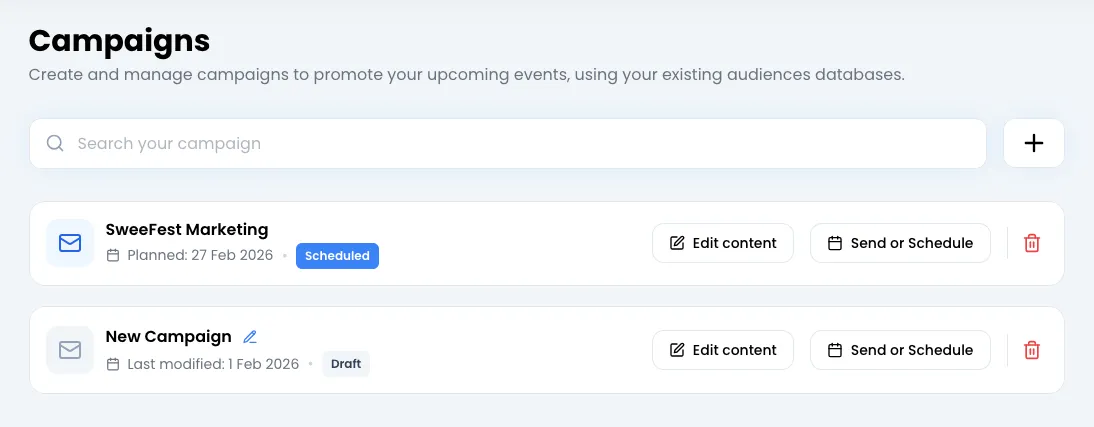1094x427 pixels.
Task: Open the SweeFest Marketing campaign title
Action: click(x=187, y=230)
